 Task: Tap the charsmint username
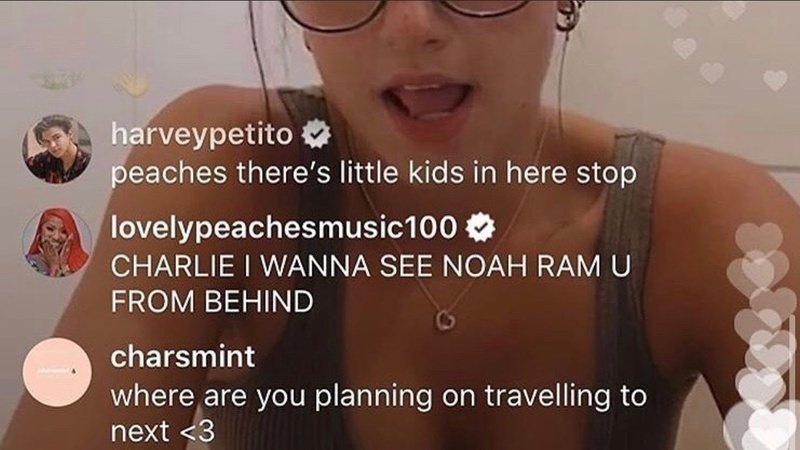pyautogui.click(x=183, y=357)
